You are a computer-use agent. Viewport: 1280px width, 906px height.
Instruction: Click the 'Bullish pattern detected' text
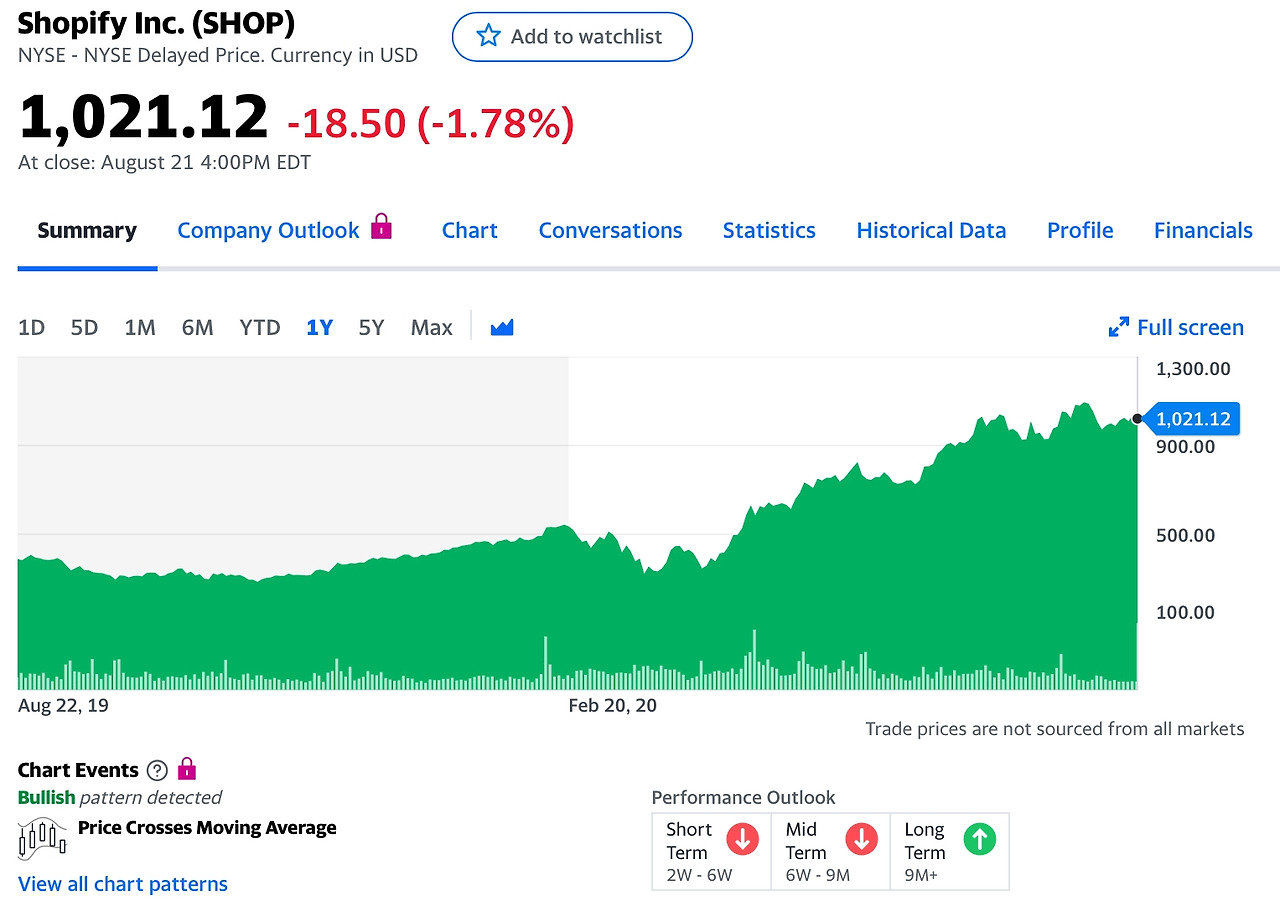(x=120, y=797)
